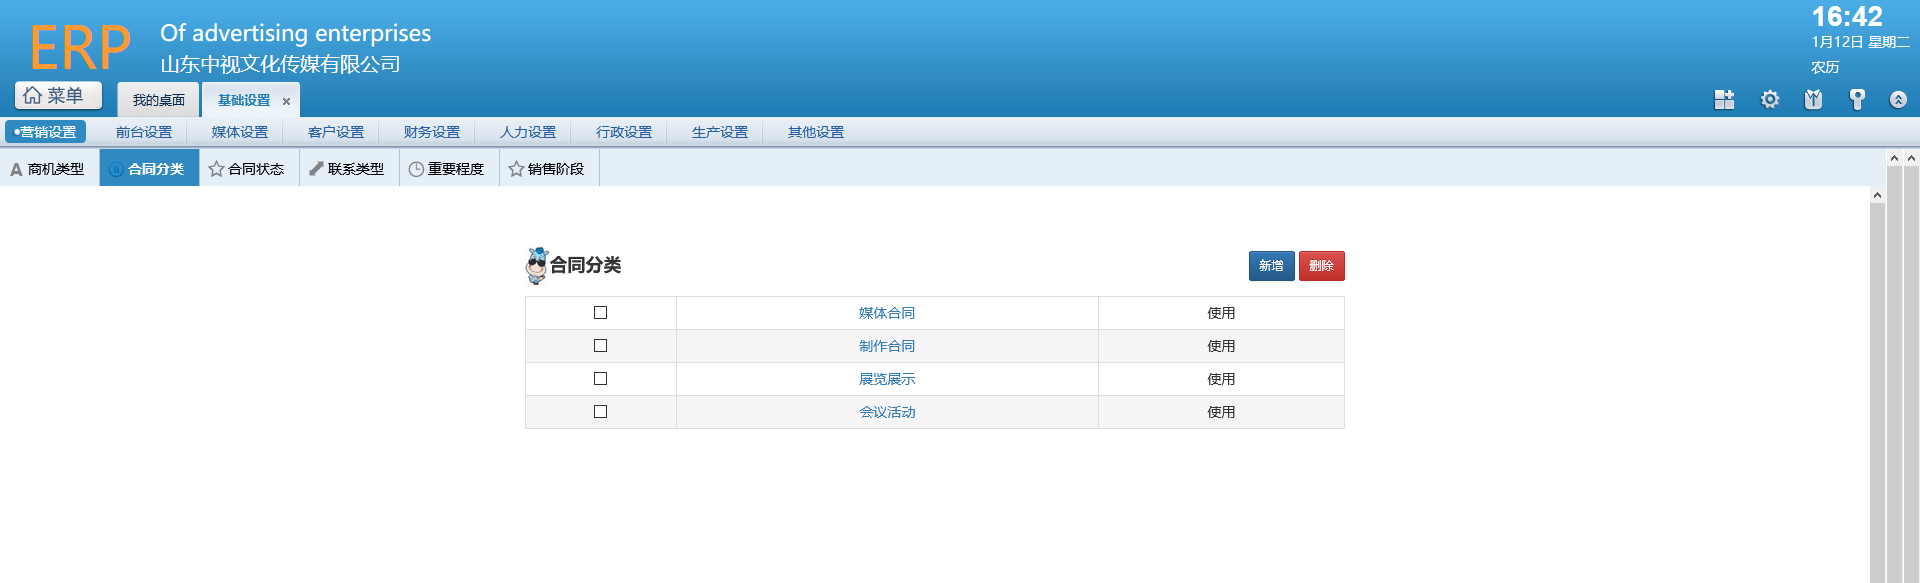The height and width of the screenshot is (583, 1920).
Task: Tick the checkbox for 制作合同
Action: 600,346
